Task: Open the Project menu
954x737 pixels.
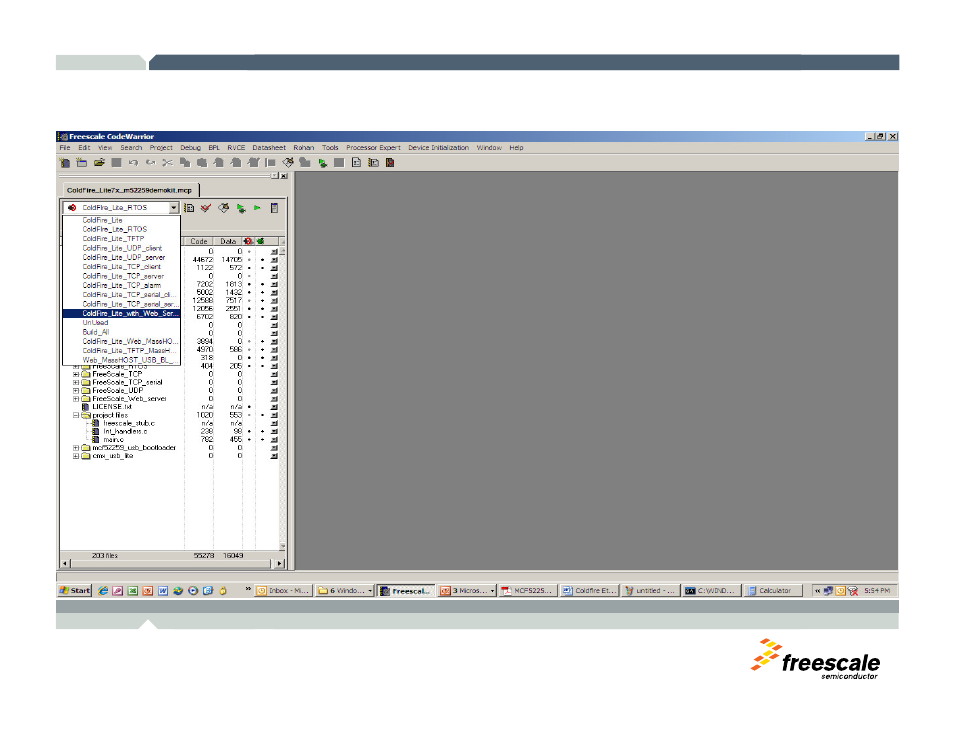Action: 161,148
